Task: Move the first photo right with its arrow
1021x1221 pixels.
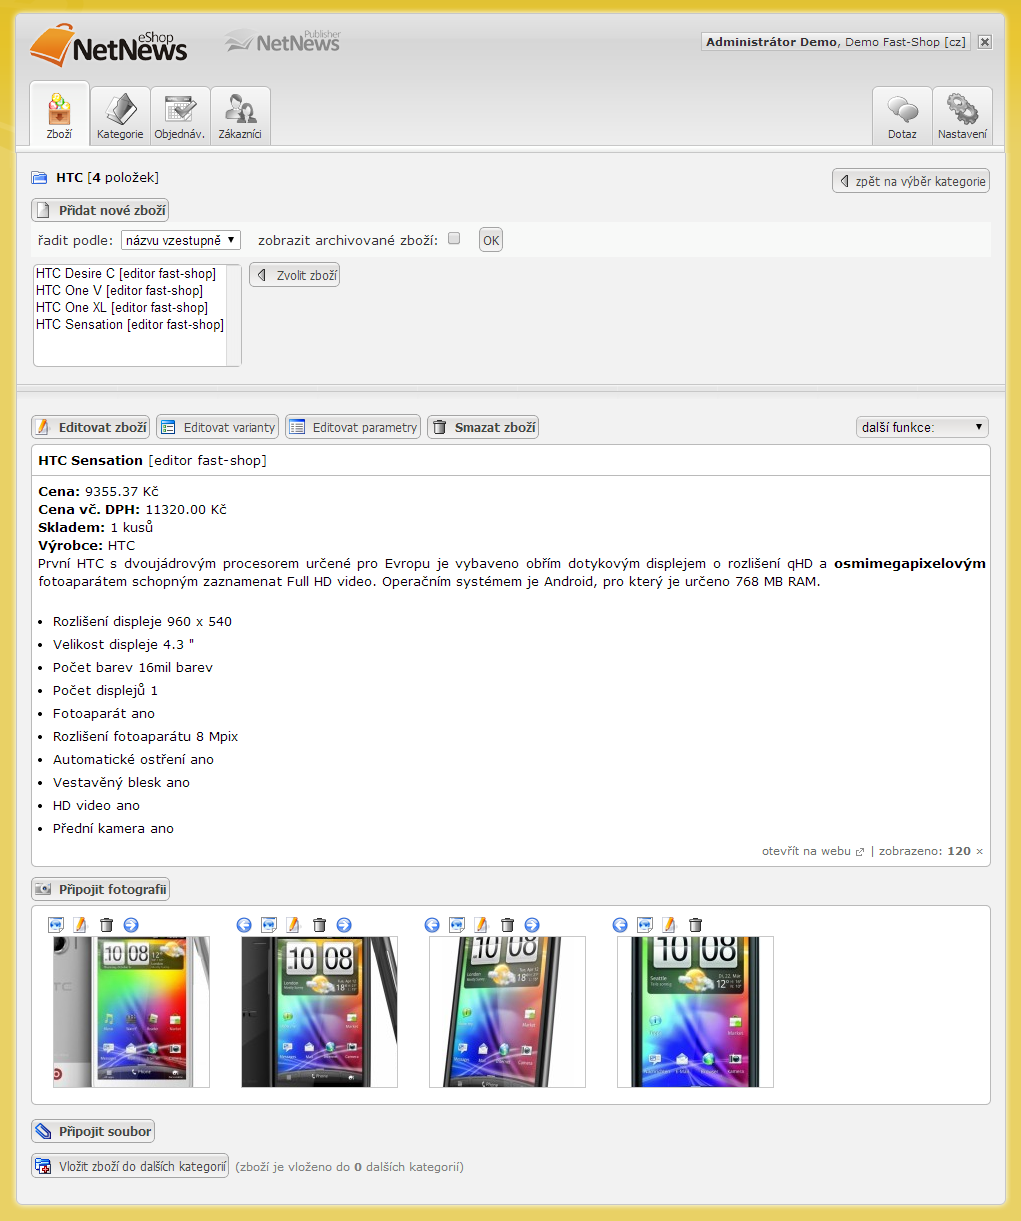Action: point(131,925)
